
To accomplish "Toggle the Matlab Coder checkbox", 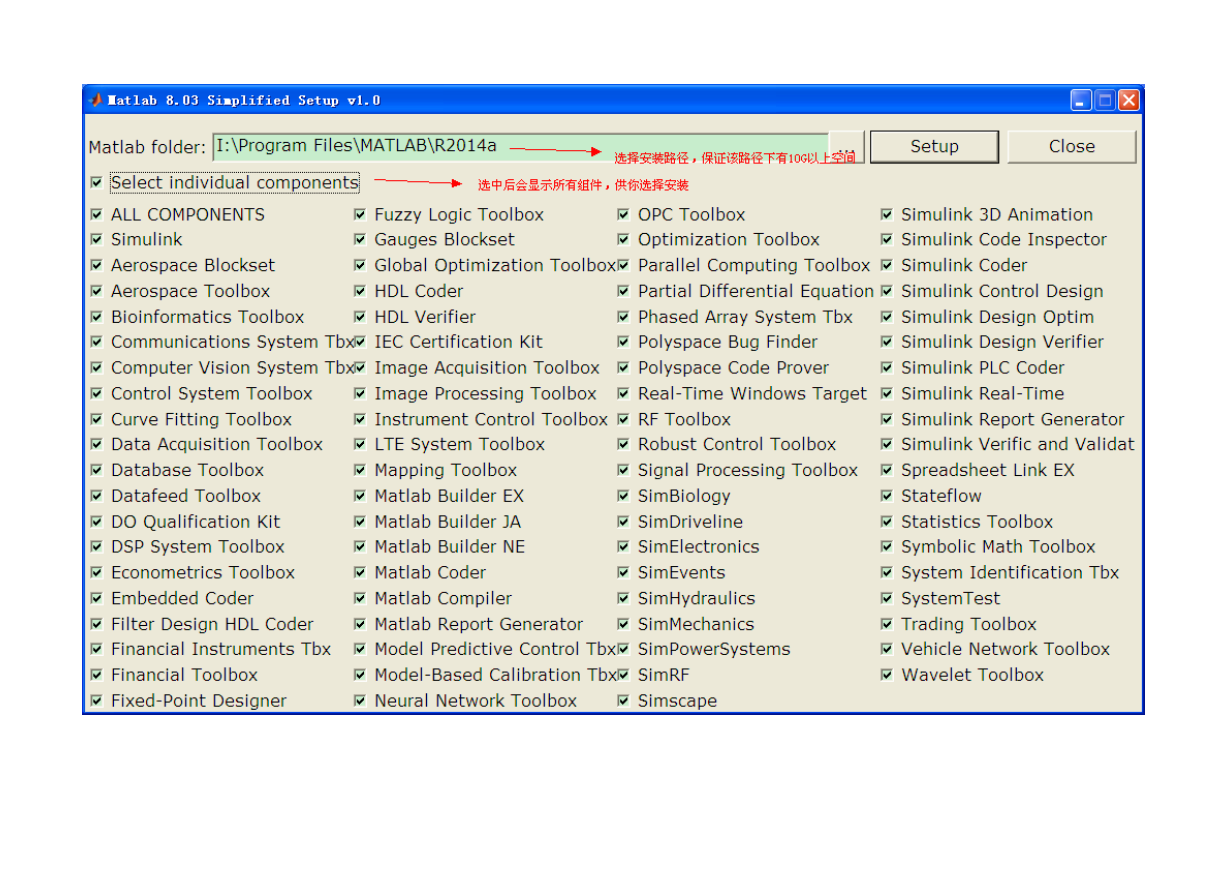I will pos(360,573).
